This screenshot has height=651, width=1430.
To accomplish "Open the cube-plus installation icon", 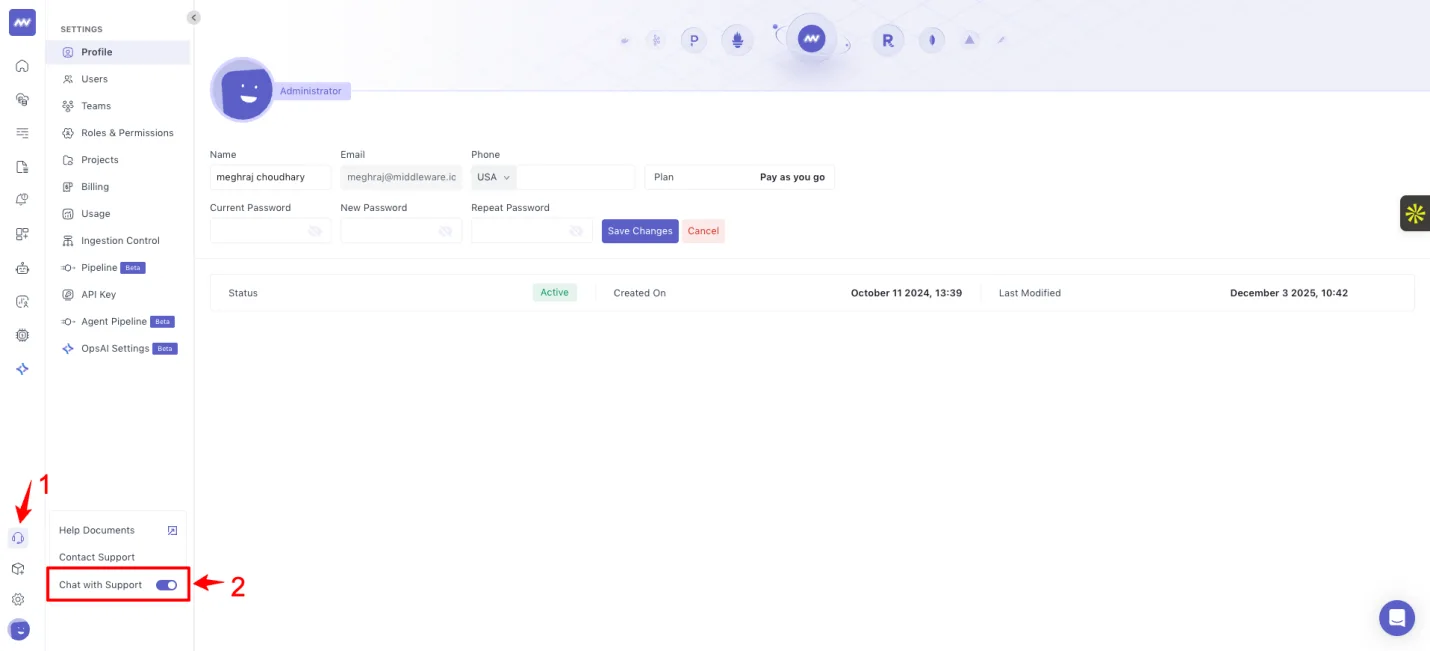I will pos(18,569).
